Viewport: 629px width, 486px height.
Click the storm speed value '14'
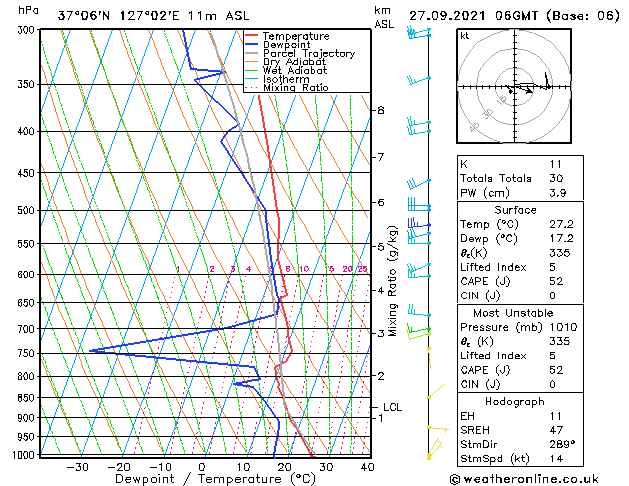point(556,459)
